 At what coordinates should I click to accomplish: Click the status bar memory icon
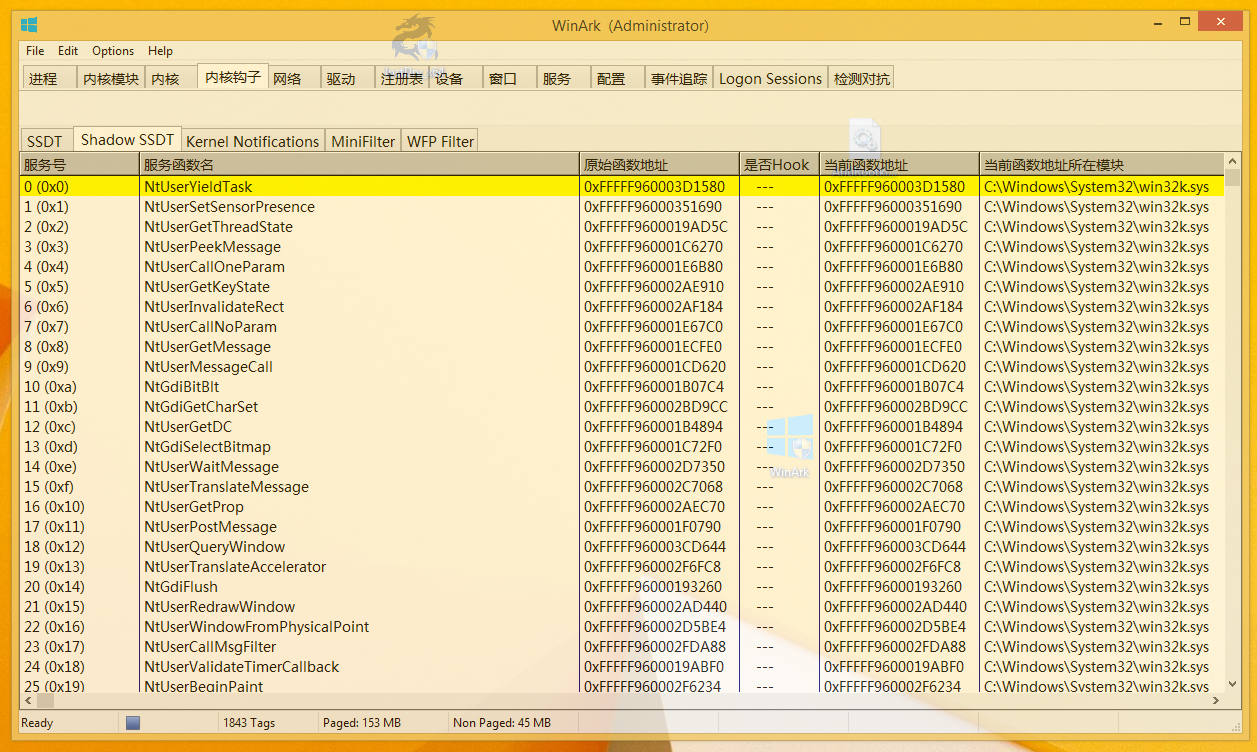tap(133, 723)
